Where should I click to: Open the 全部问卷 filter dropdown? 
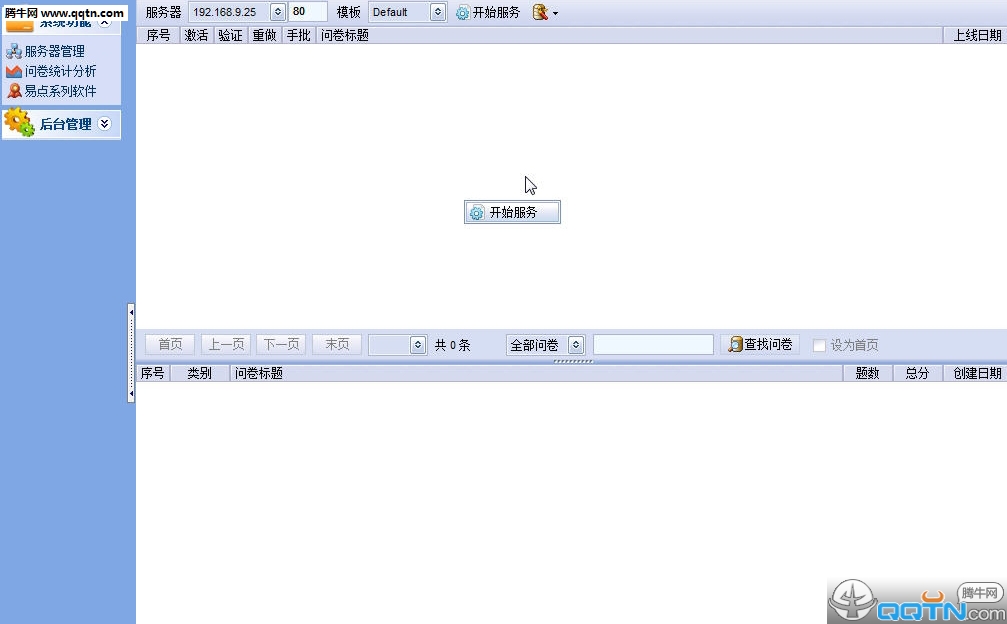pos(576,345)
